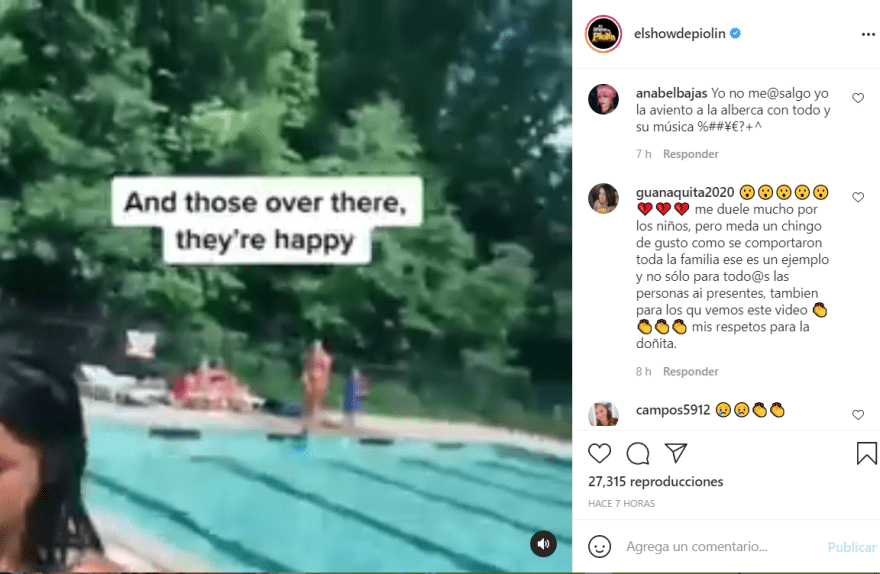
Task: Like campos5912's comment
Action: 858,415
